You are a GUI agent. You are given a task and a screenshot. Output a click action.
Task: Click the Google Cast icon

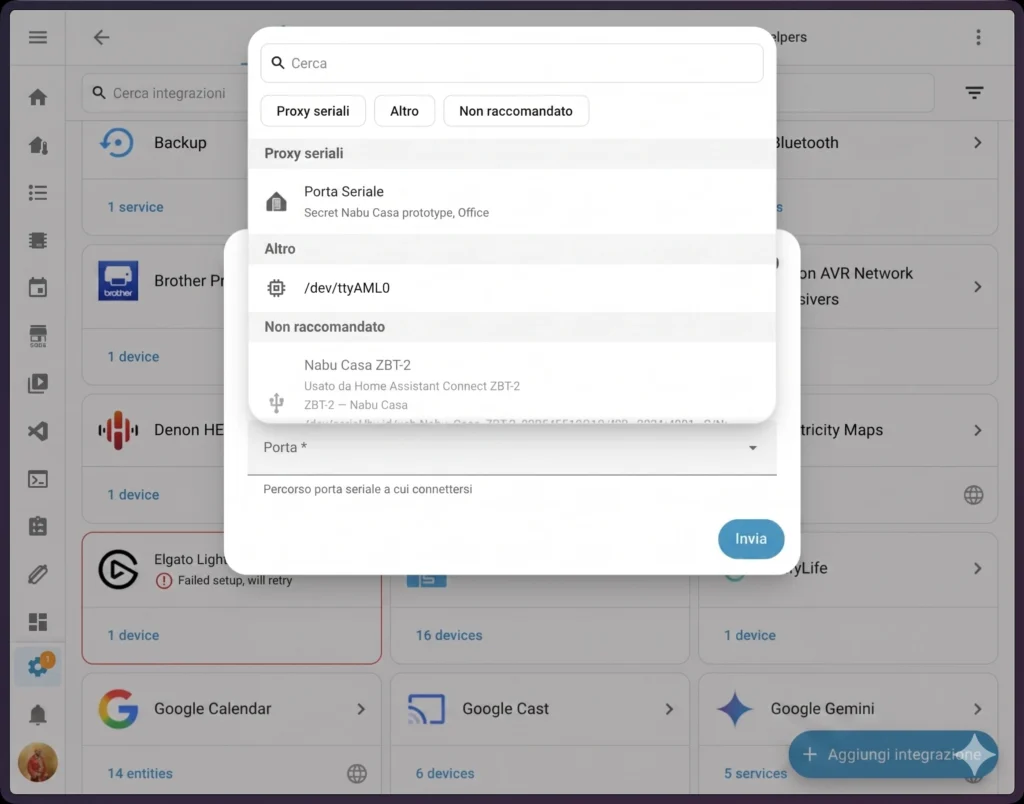(x=426, y=709)
